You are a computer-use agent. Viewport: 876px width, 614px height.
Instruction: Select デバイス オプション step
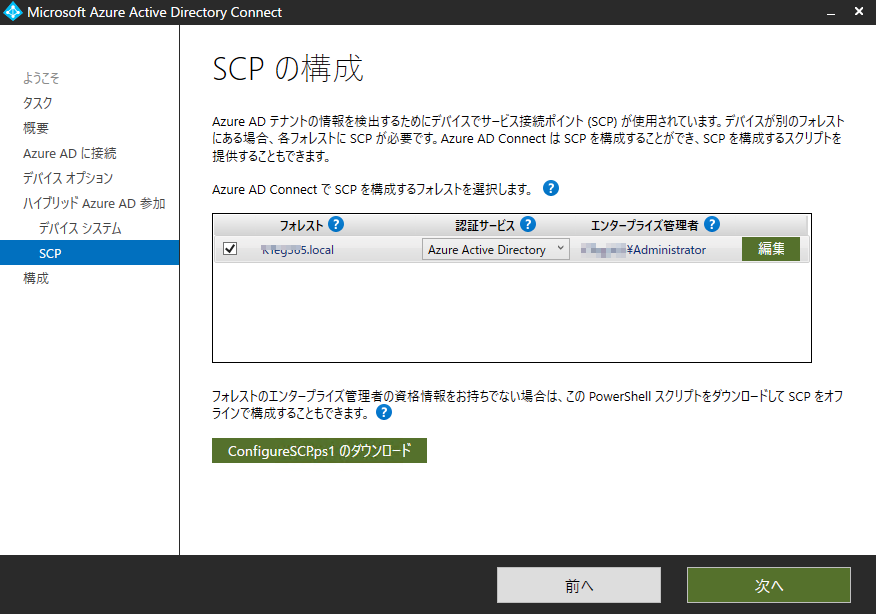click(68, 178)
